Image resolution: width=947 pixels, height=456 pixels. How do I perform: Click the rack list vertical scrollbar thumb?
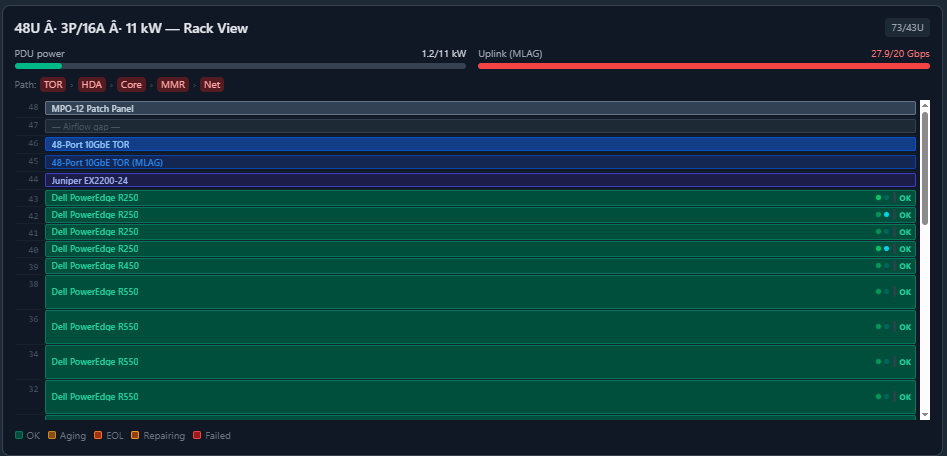925,169
